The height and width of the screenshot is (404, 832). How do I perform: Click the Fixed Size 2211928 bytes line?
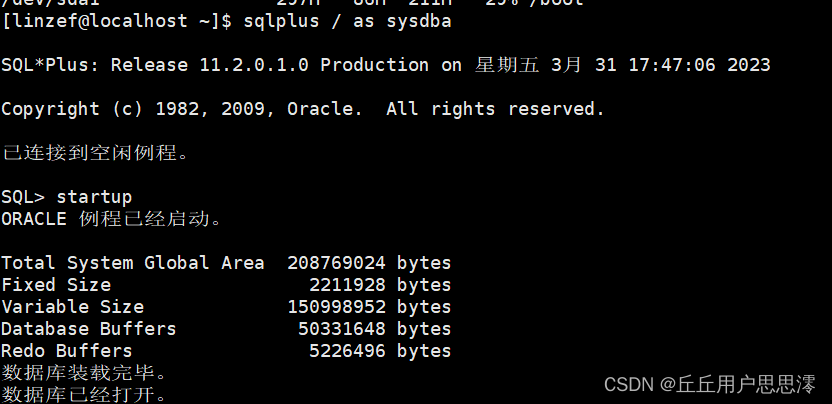click(x=226, y=285)
